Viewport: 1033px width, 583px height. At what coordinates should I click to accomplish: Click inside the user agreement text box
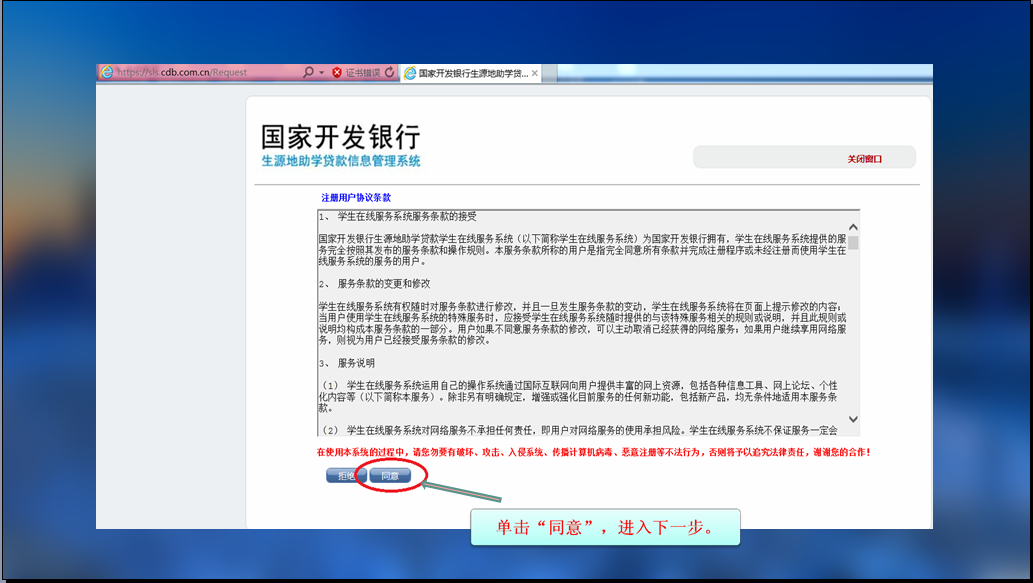point(580,320)
